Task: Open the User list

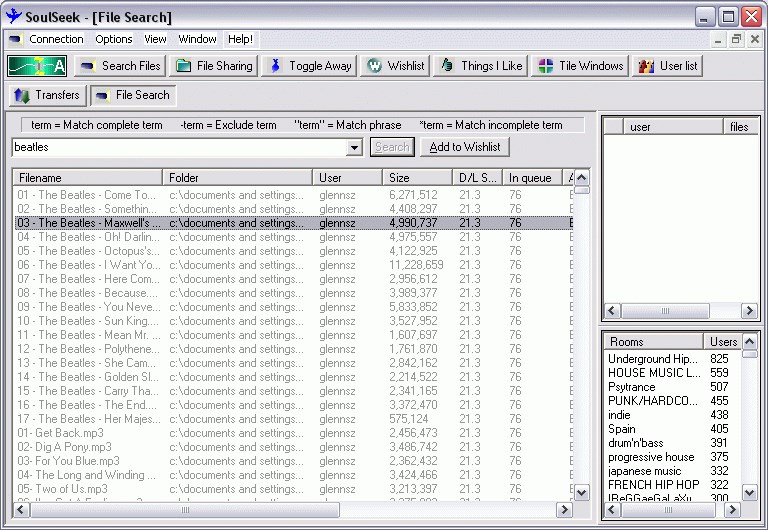Action: (668, 66)
